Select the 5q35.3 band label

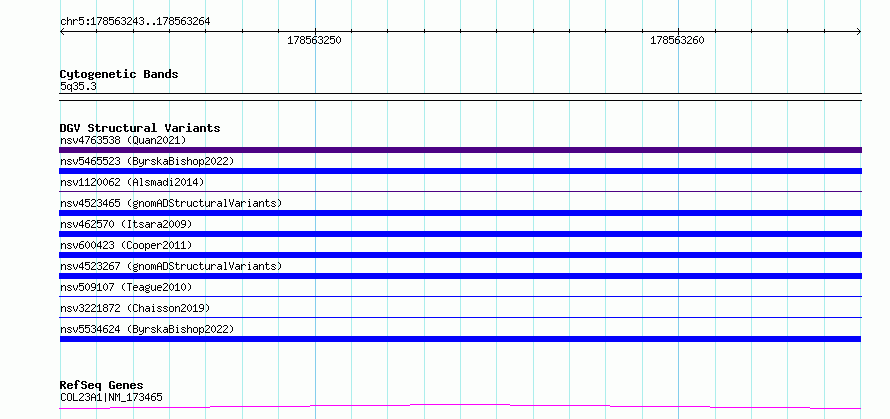point(78,87)
